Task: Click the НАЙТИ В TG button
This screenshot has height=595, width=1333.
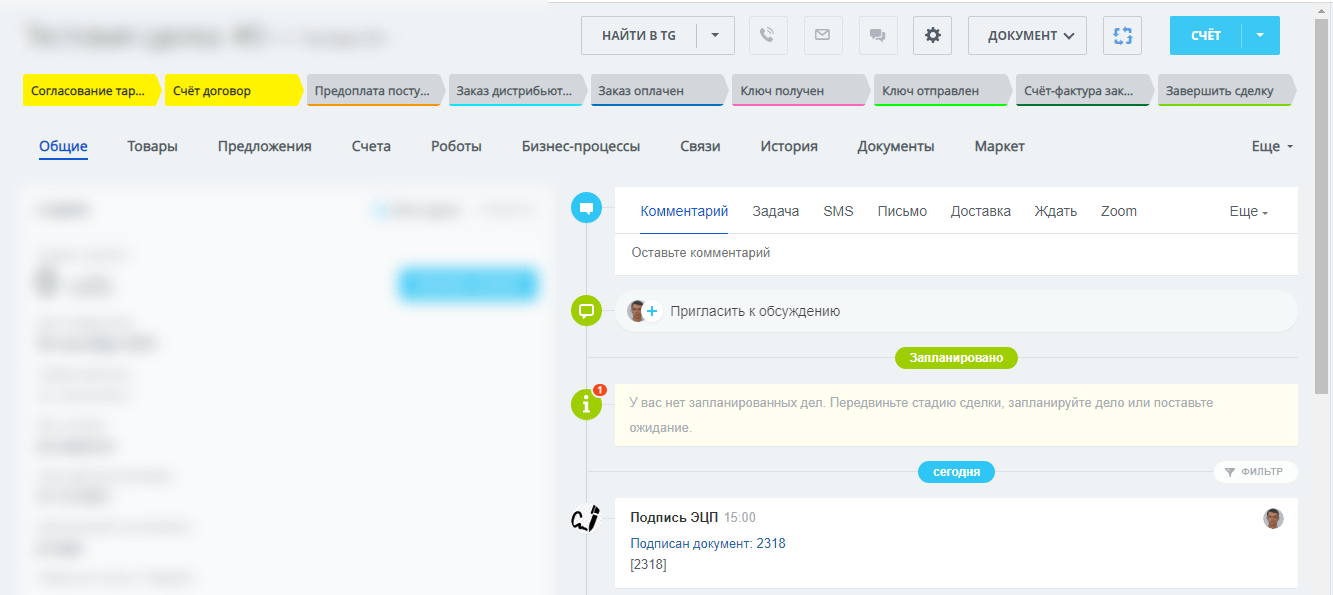Action: (639, 35)
